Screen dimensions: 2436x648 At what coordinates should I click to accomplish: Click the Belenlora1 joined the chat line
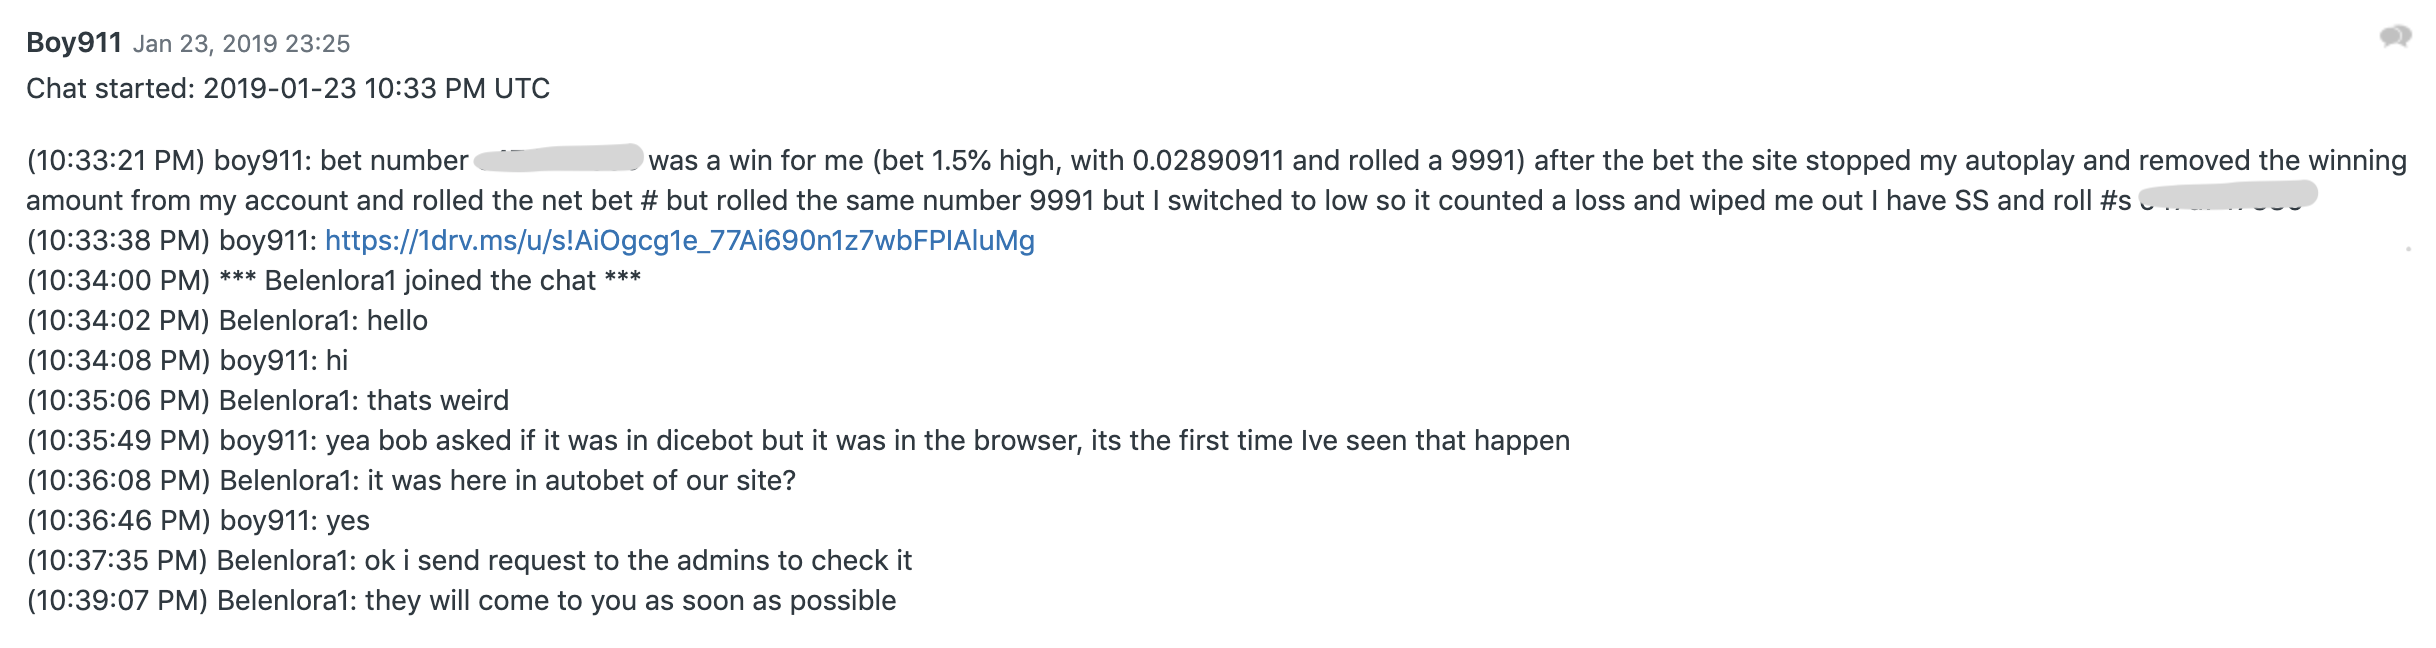tap(334, 281)
